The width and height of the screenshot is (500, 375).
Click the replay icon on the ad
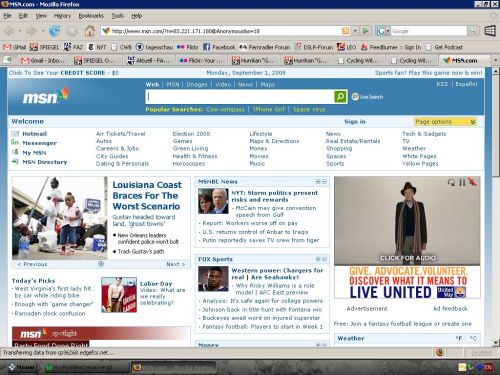[x=451, y=182]
